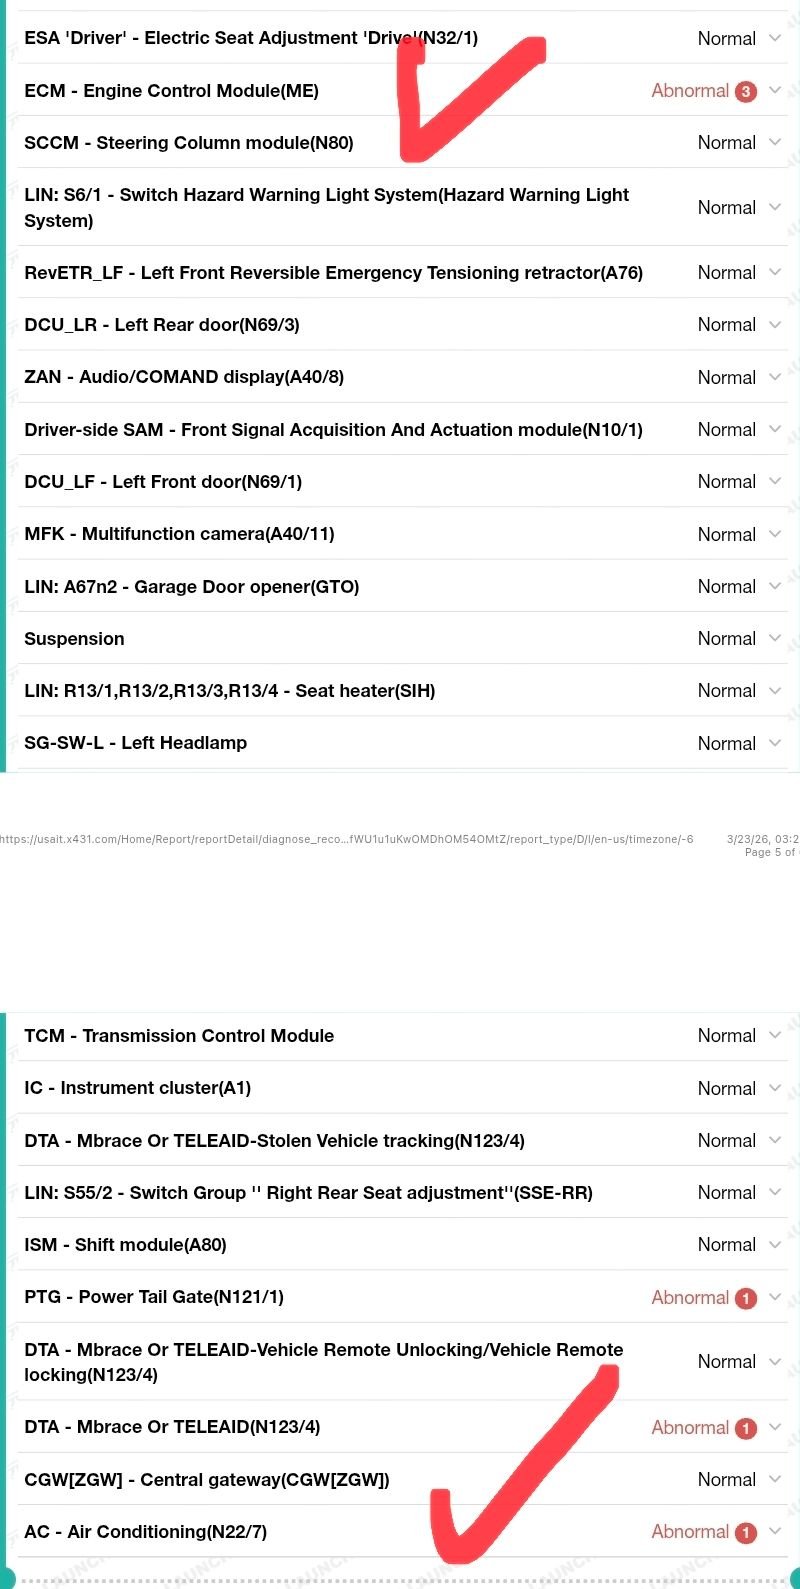Click the fault count badge for AC Air Conditioning

745,1532
